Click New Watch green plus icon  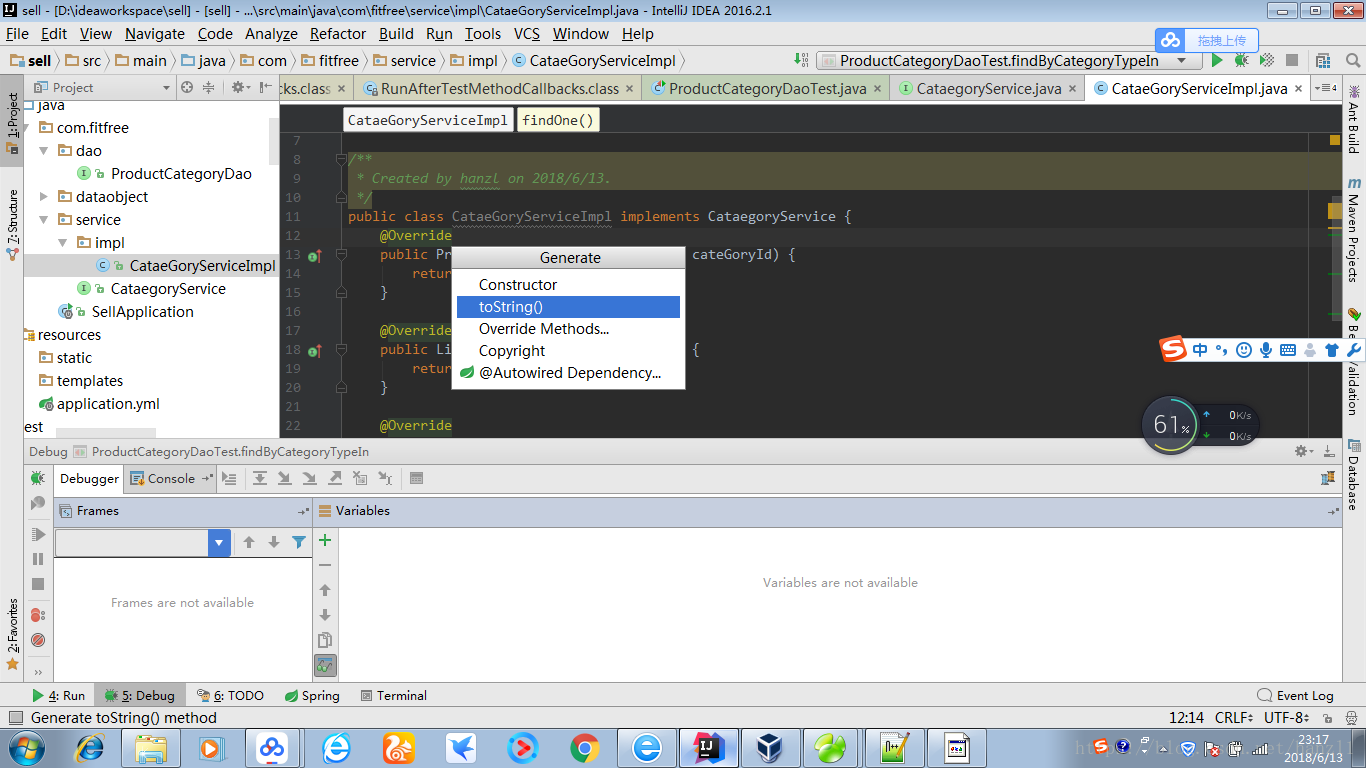pyautogui.click(x=325, y=540)
